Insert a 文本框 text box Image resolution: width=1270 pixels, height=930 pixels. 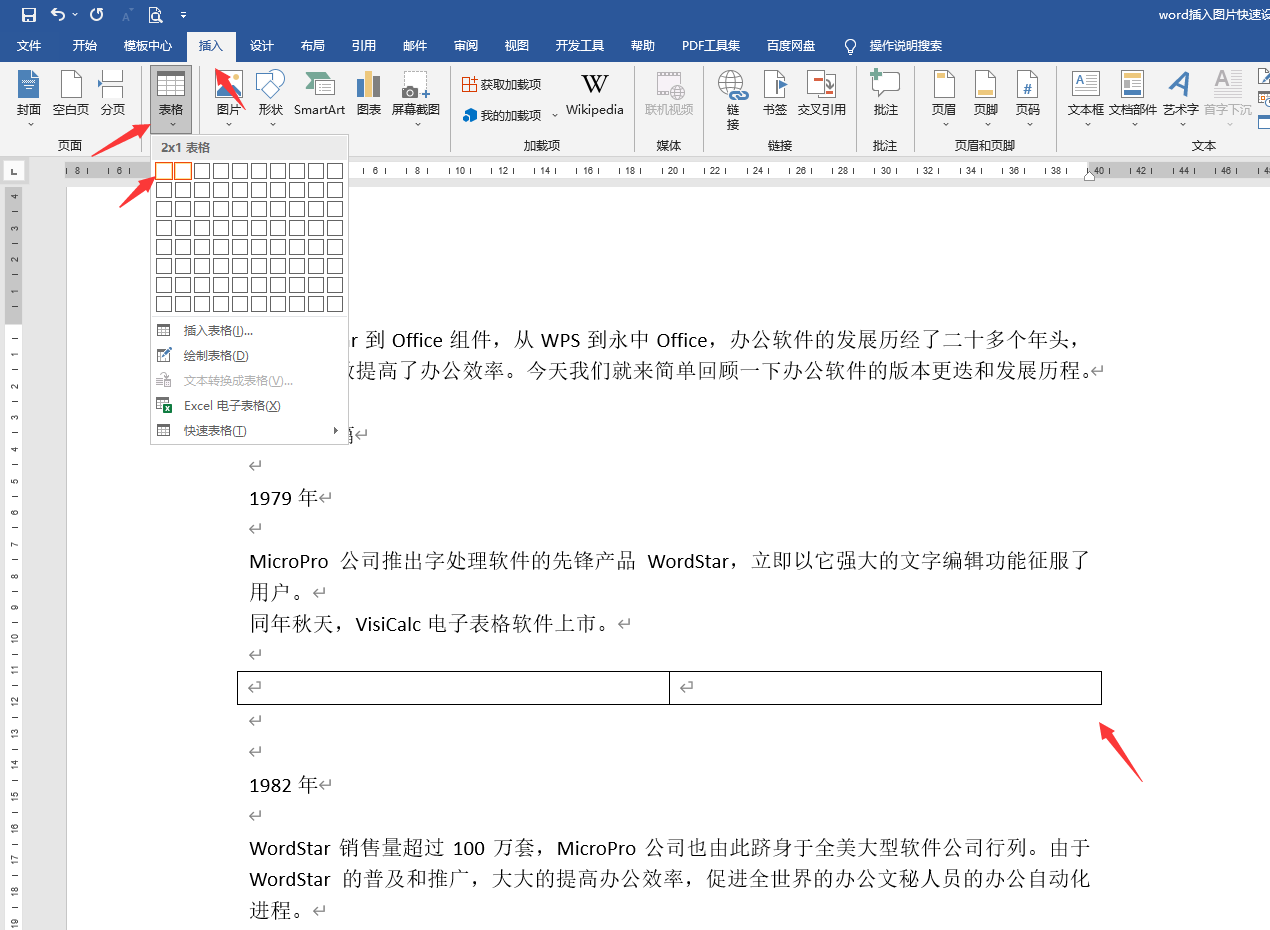click(1085, 93)
